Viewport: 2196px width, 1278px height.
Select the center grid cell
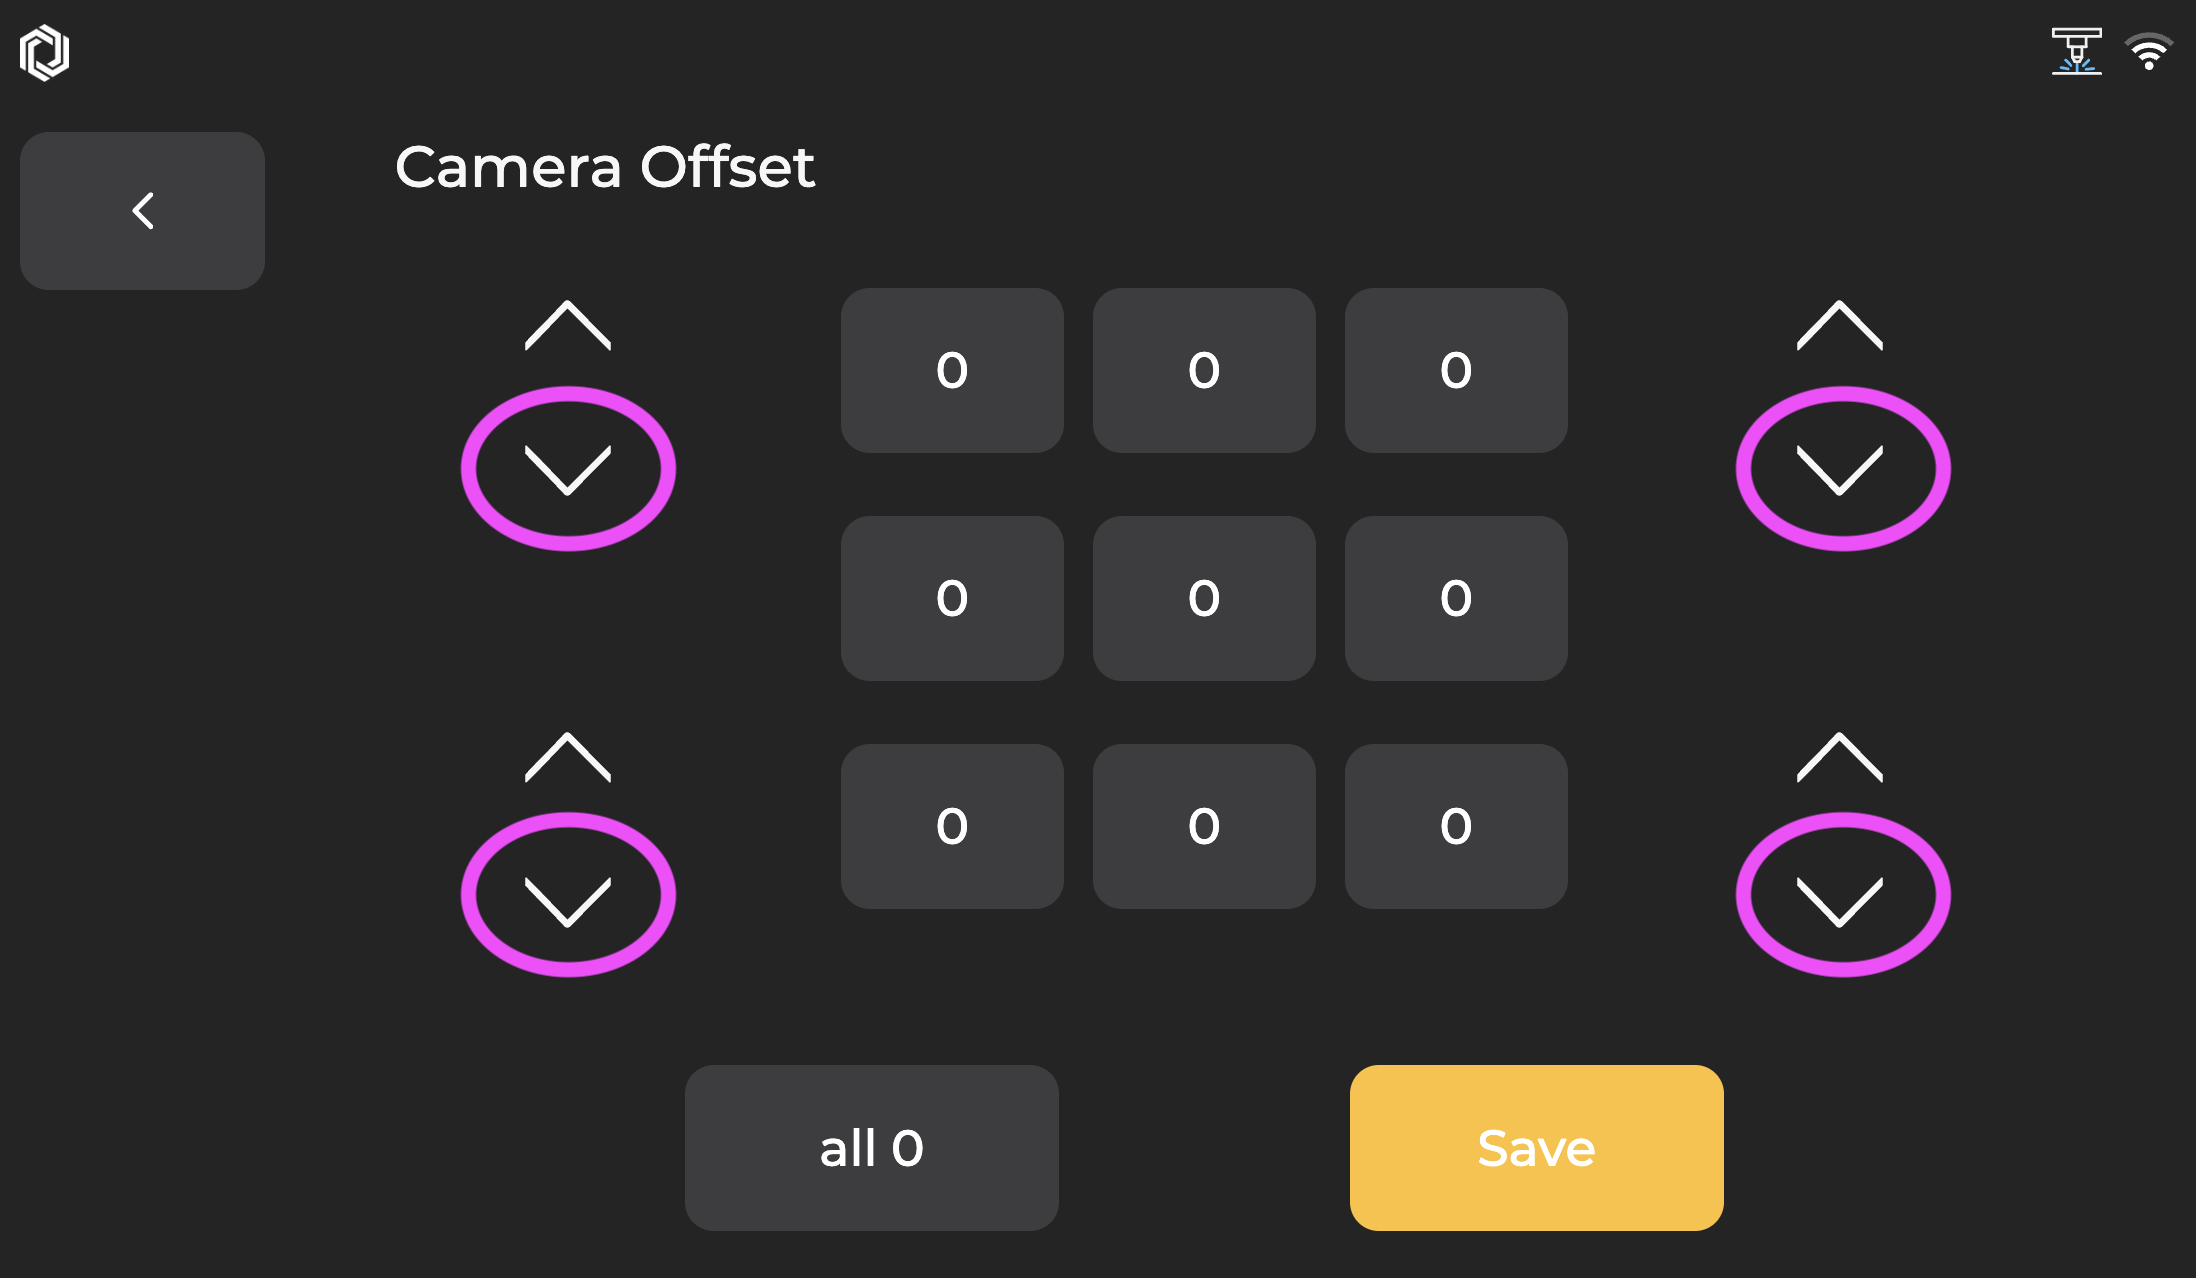(1204, 599)
